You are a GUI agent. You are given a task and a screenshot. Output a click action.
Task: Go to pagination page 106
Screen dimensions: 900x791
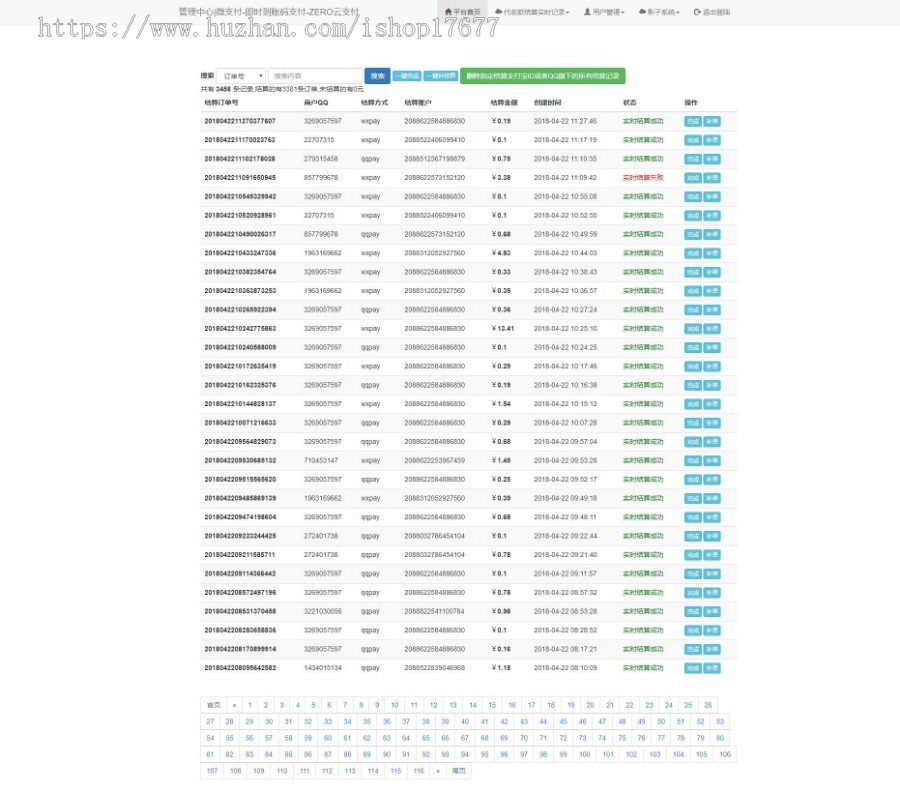725,754
